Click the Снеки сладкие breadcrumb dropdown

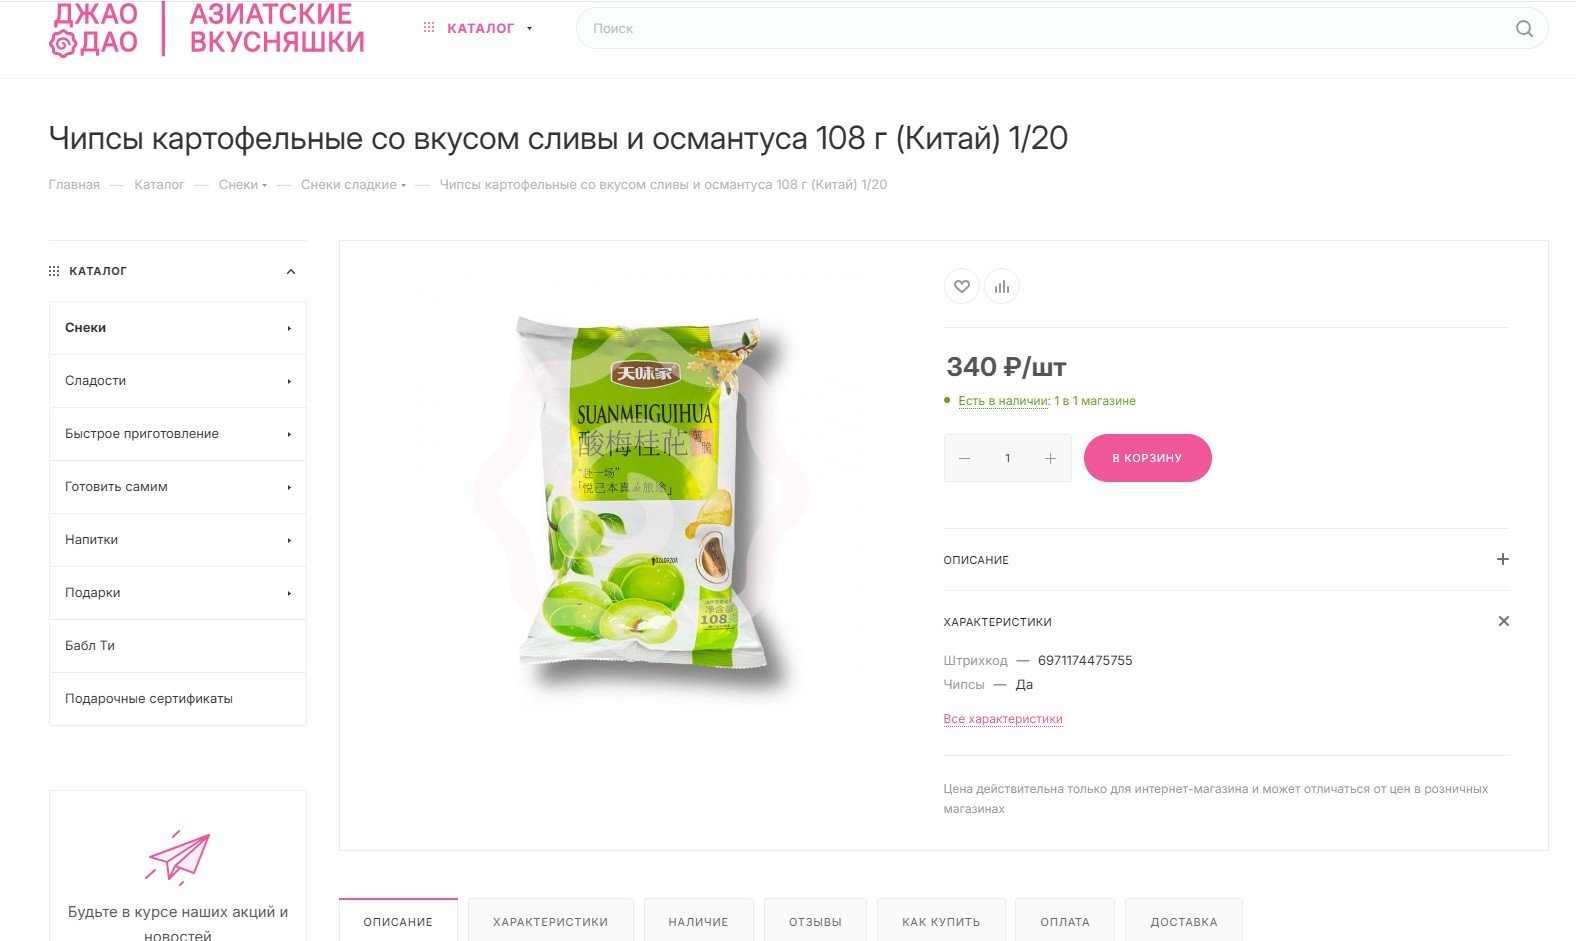pyautogui.click(x=353, y=185)
